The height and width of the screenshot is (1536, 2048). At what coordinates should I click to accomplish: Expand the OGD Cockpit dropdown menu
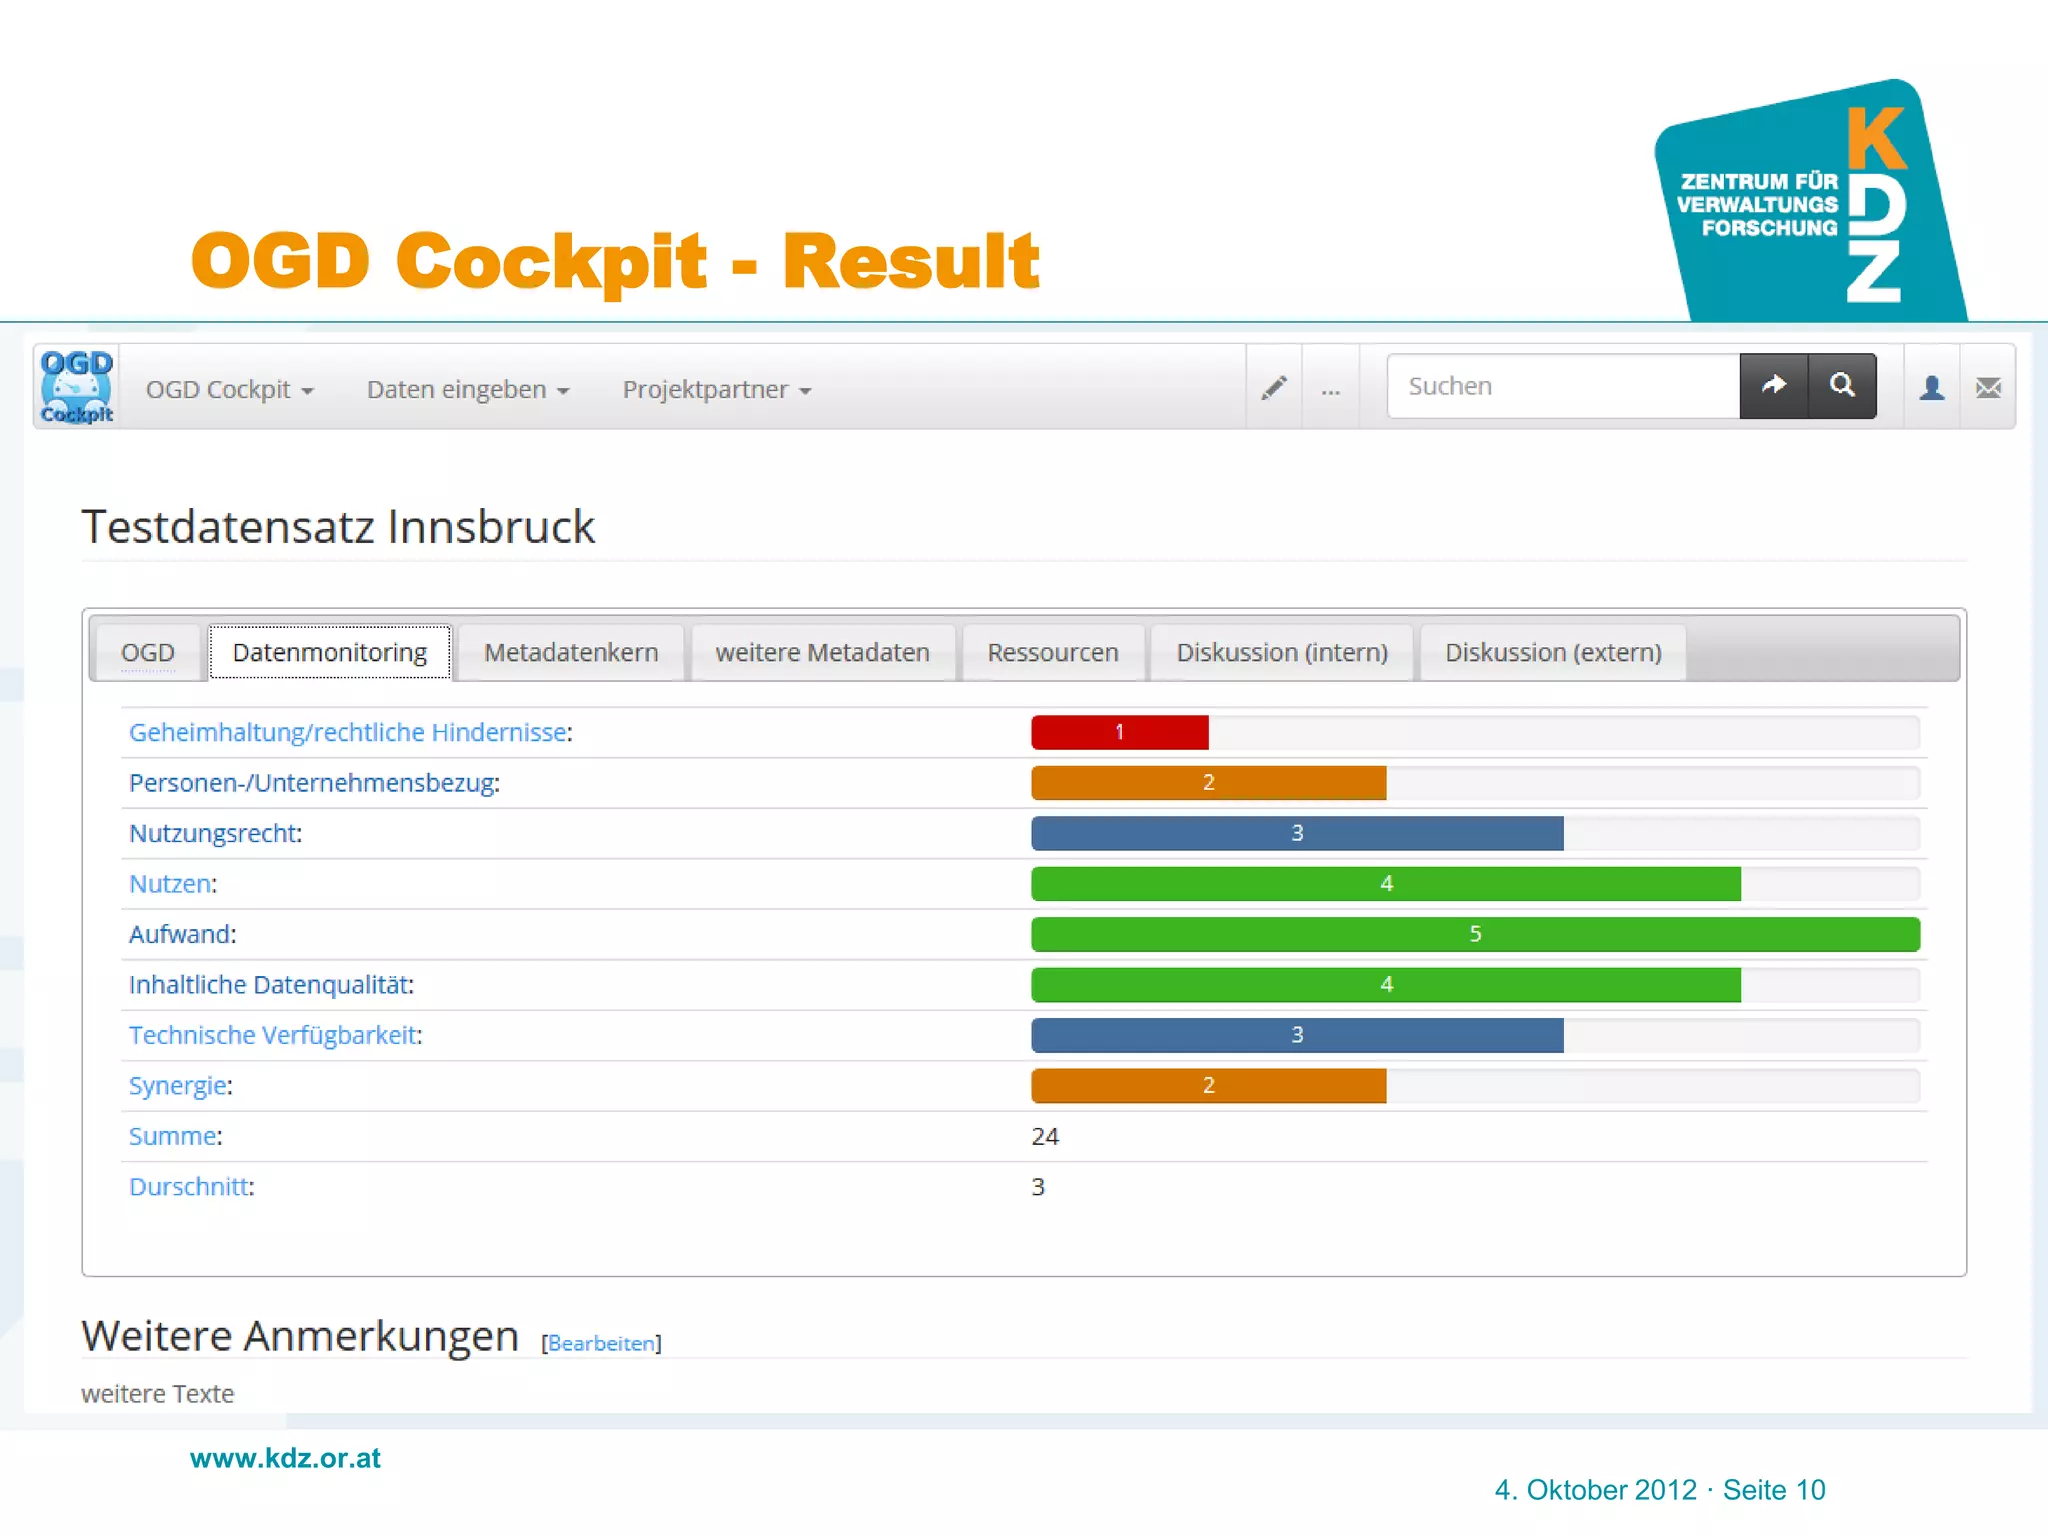coord(230,389)
